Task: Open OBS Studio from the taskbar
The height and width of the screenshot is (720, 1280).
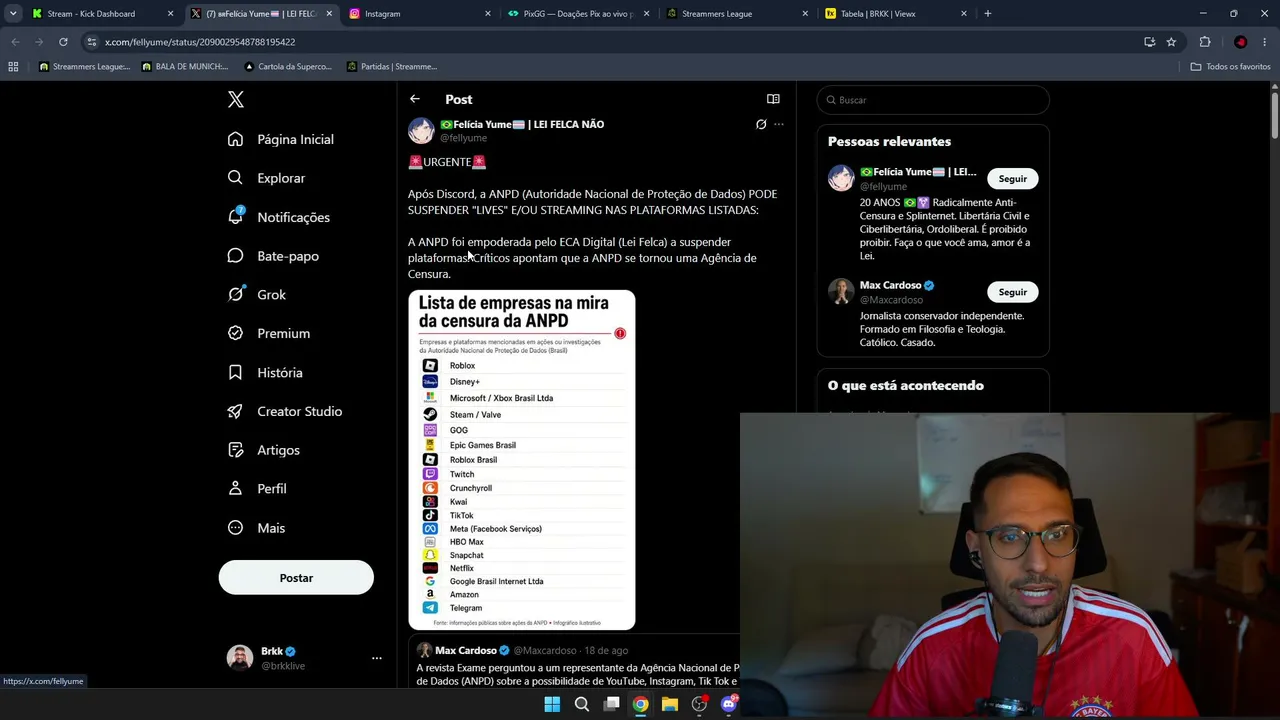Action: pos(700,704)
